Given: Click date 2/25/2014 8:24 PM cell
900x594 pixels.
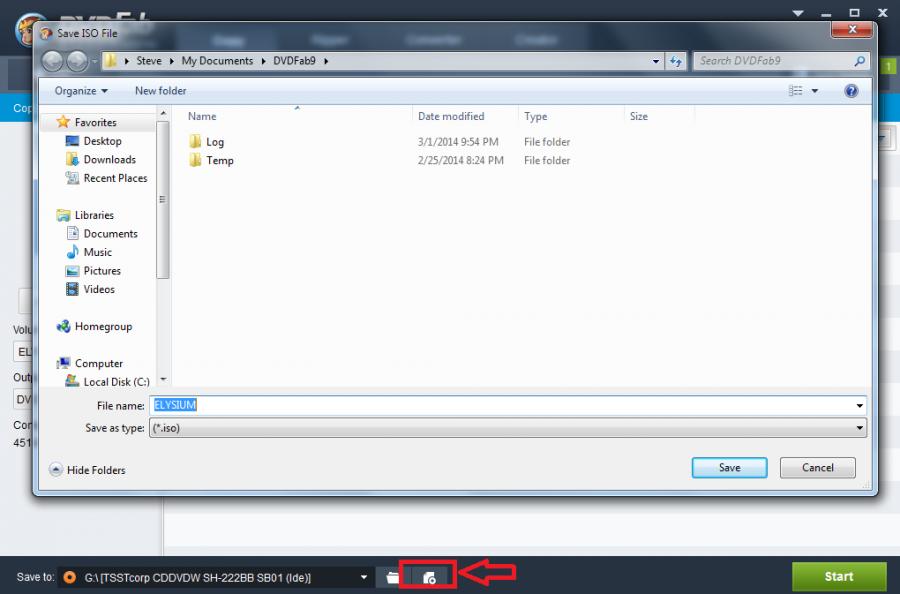Looking at the screenshot, I should tap(460, 160).
